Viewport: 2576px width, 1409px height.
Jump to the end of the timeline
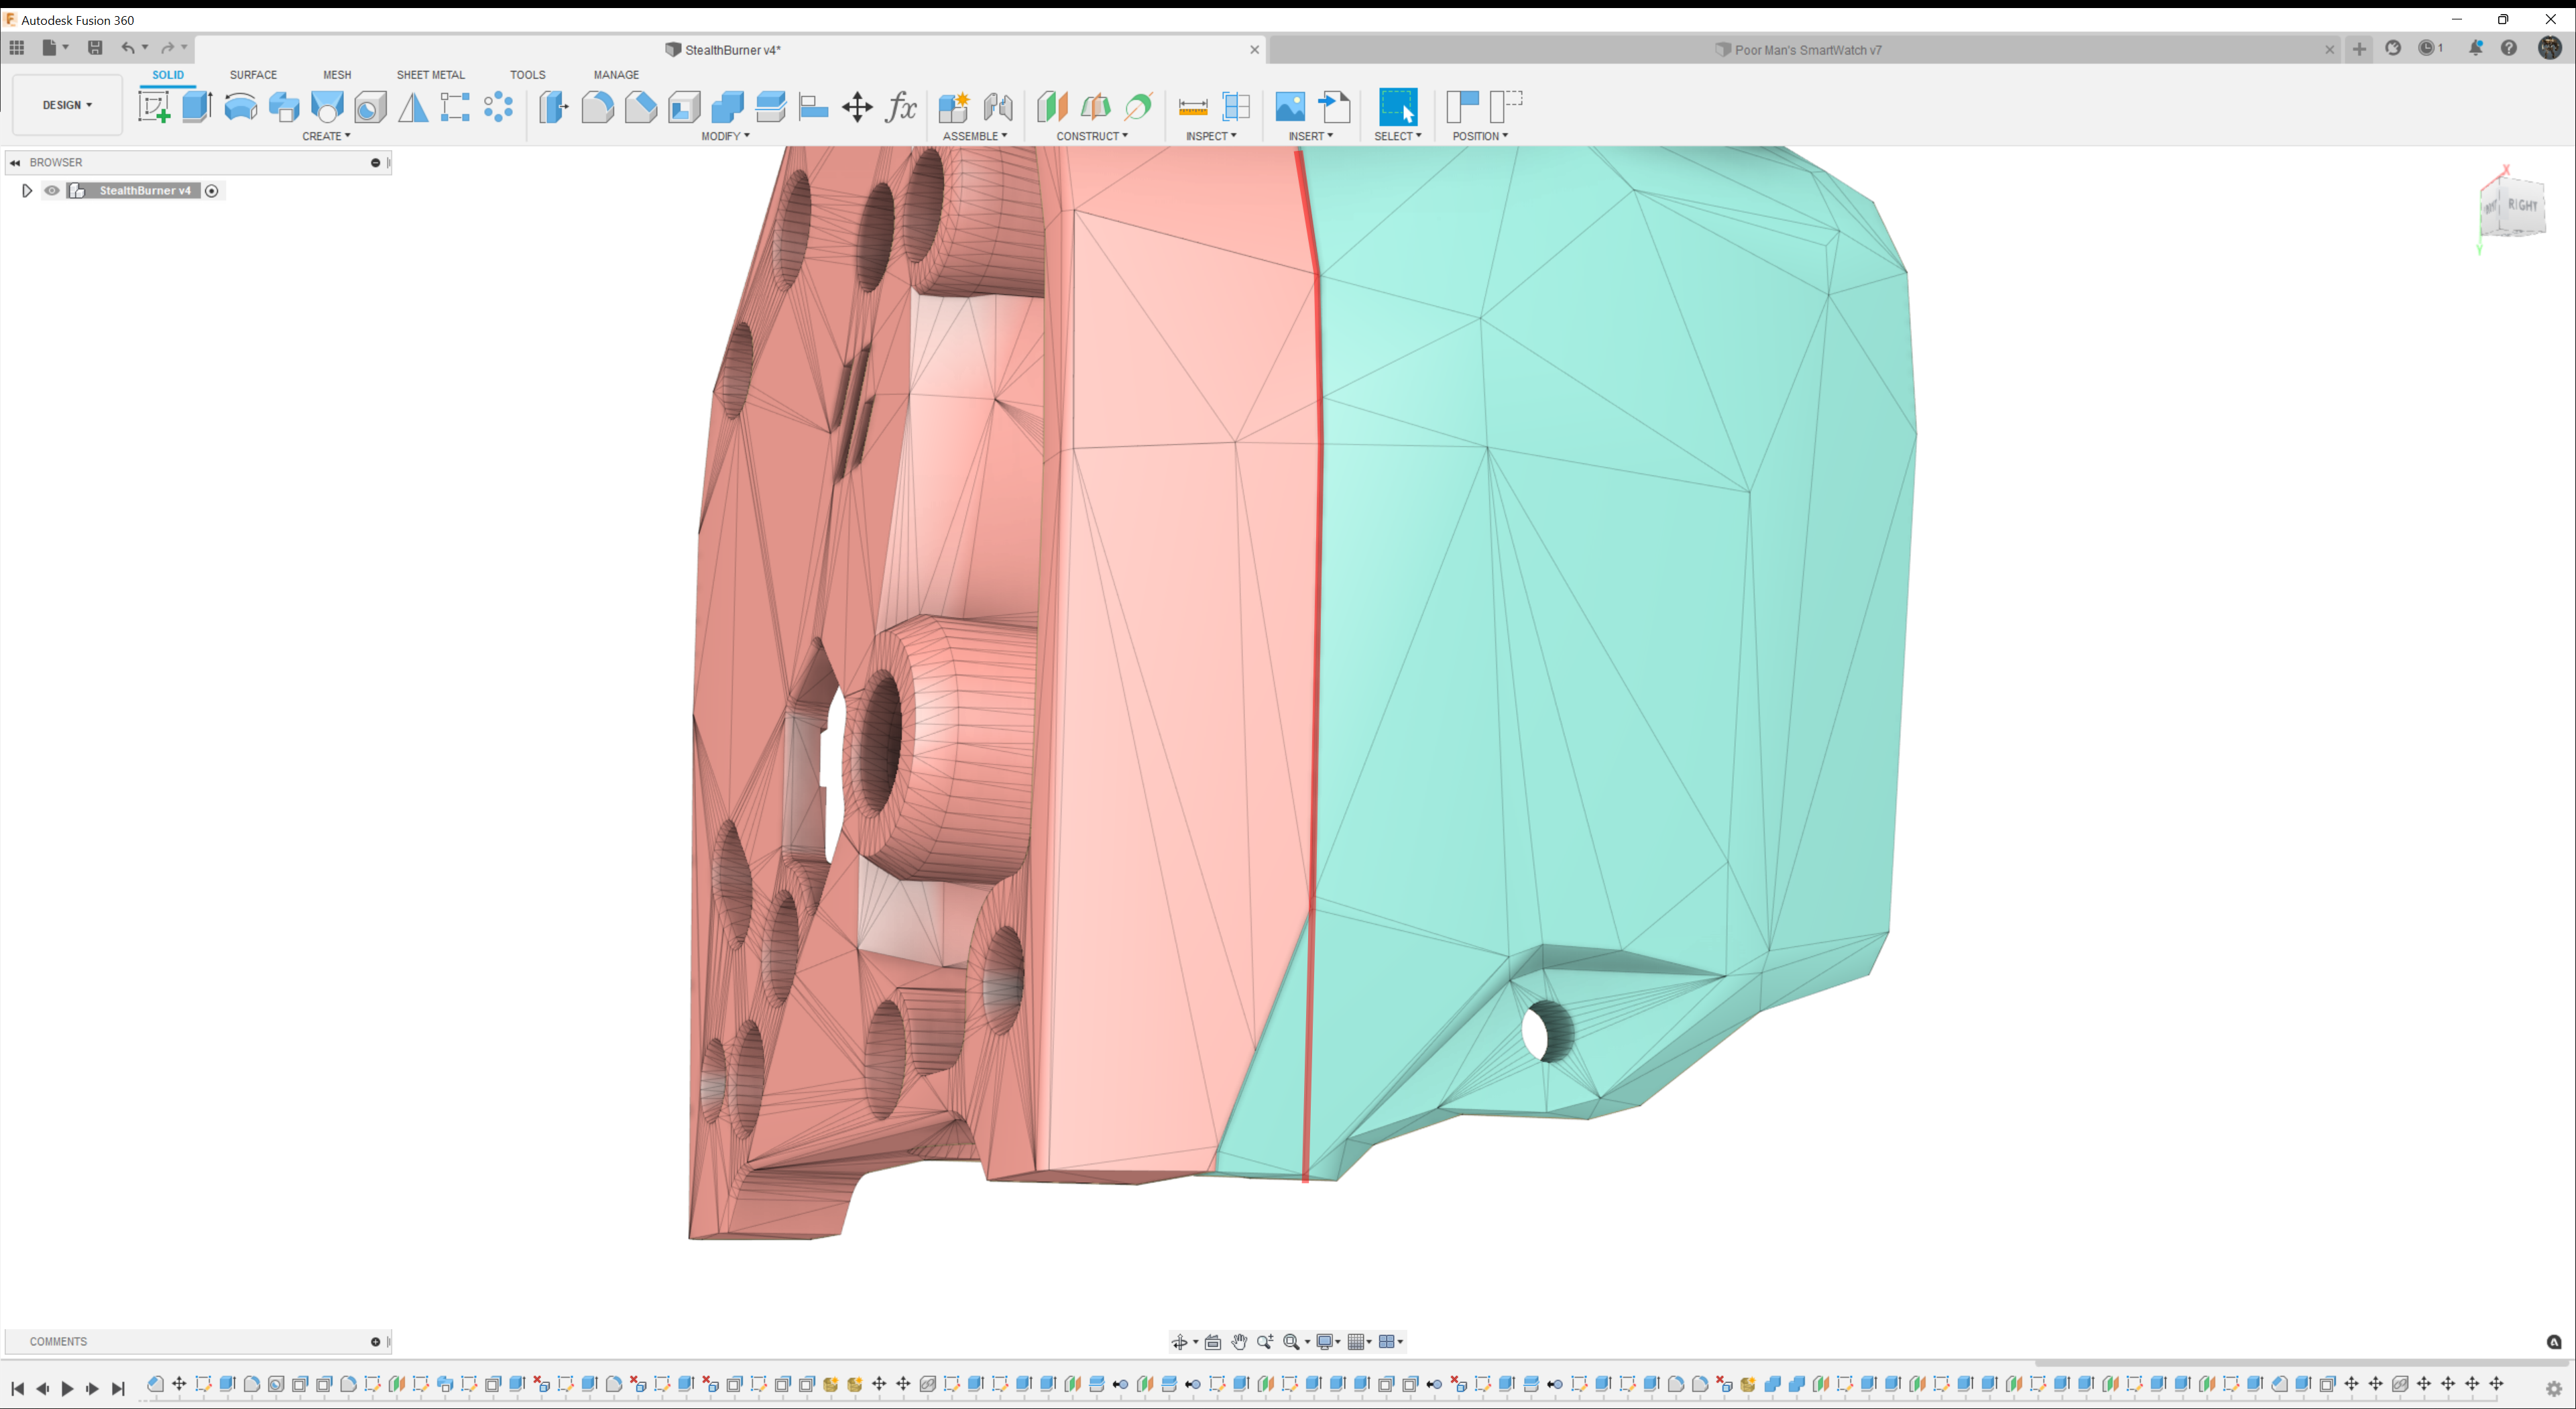(x=118, y=1388)
